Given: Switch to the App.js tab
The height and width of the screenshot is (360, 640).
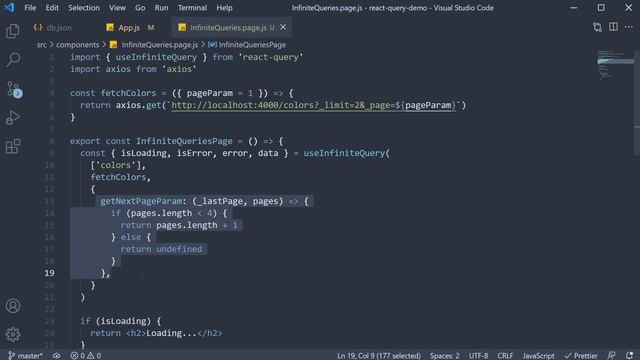Looking at the screenshot, I should click(x=129, y=27).
